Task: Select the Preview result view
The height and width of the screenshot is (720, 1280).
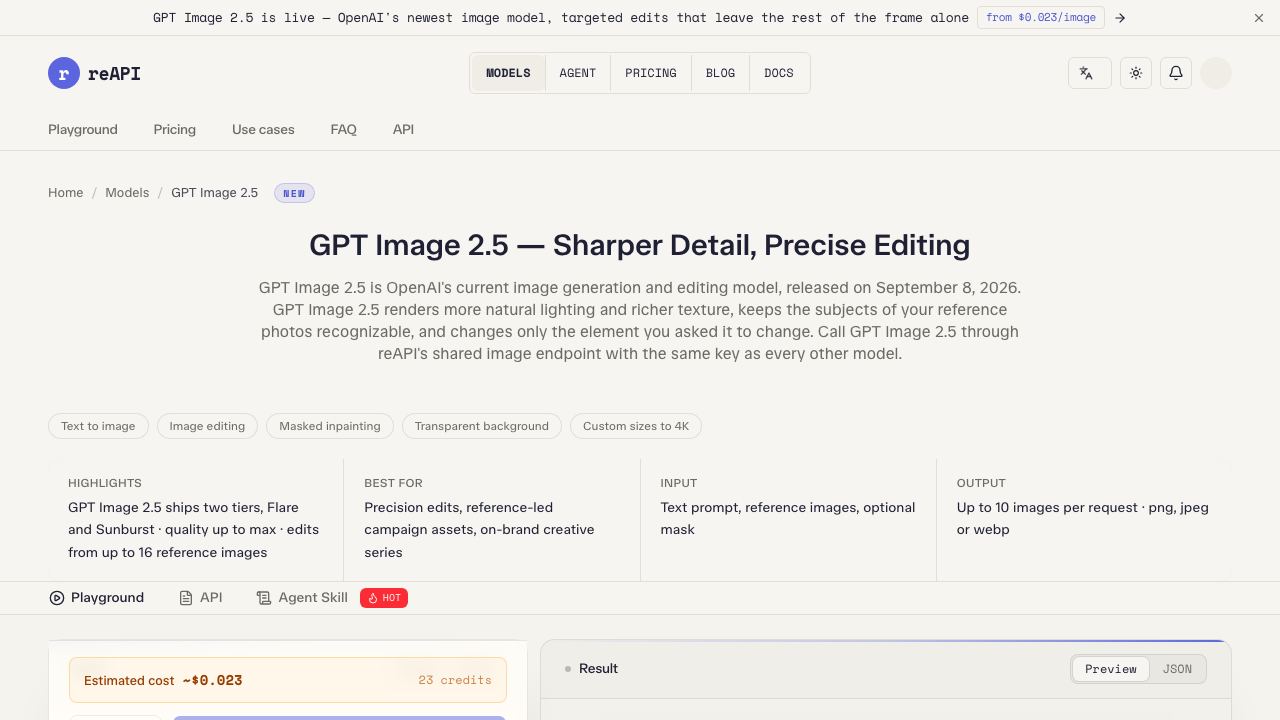Action: [1111, 669]
